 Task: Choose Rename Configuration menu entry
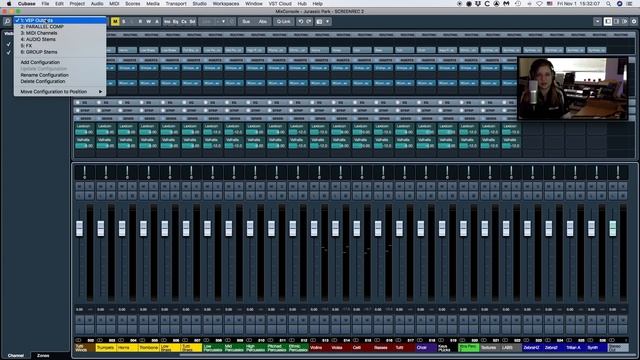60,75
